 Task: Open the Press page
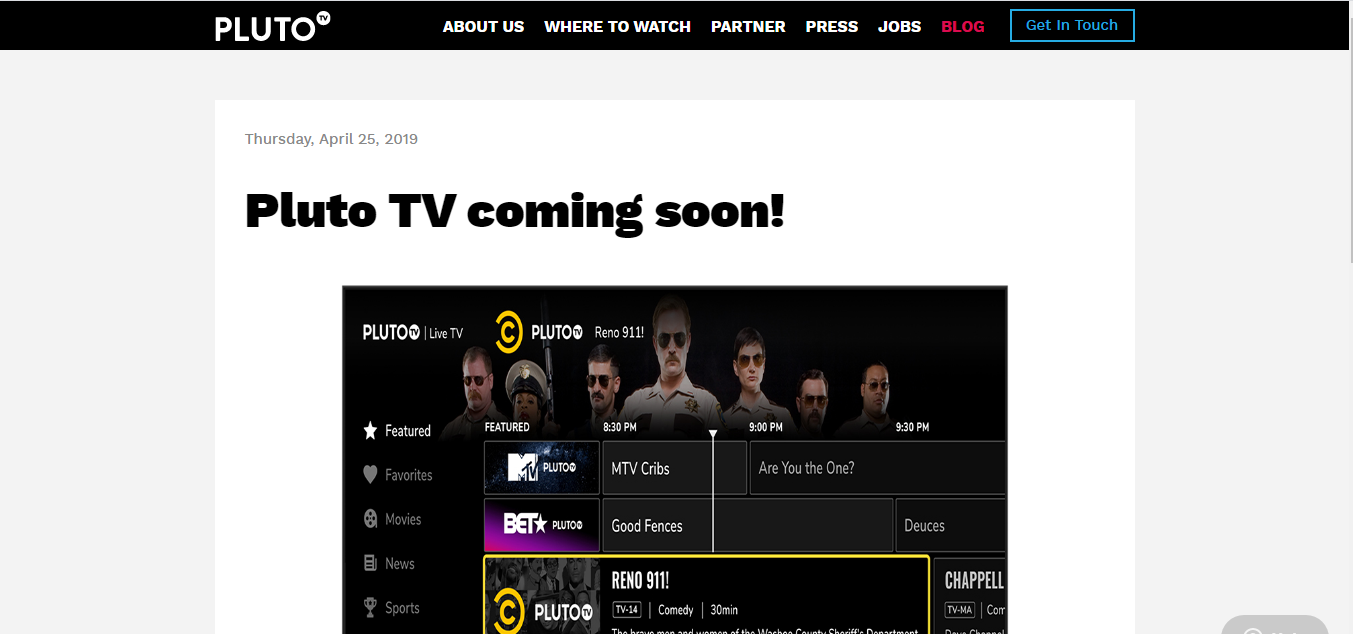[x=832, y=27]
